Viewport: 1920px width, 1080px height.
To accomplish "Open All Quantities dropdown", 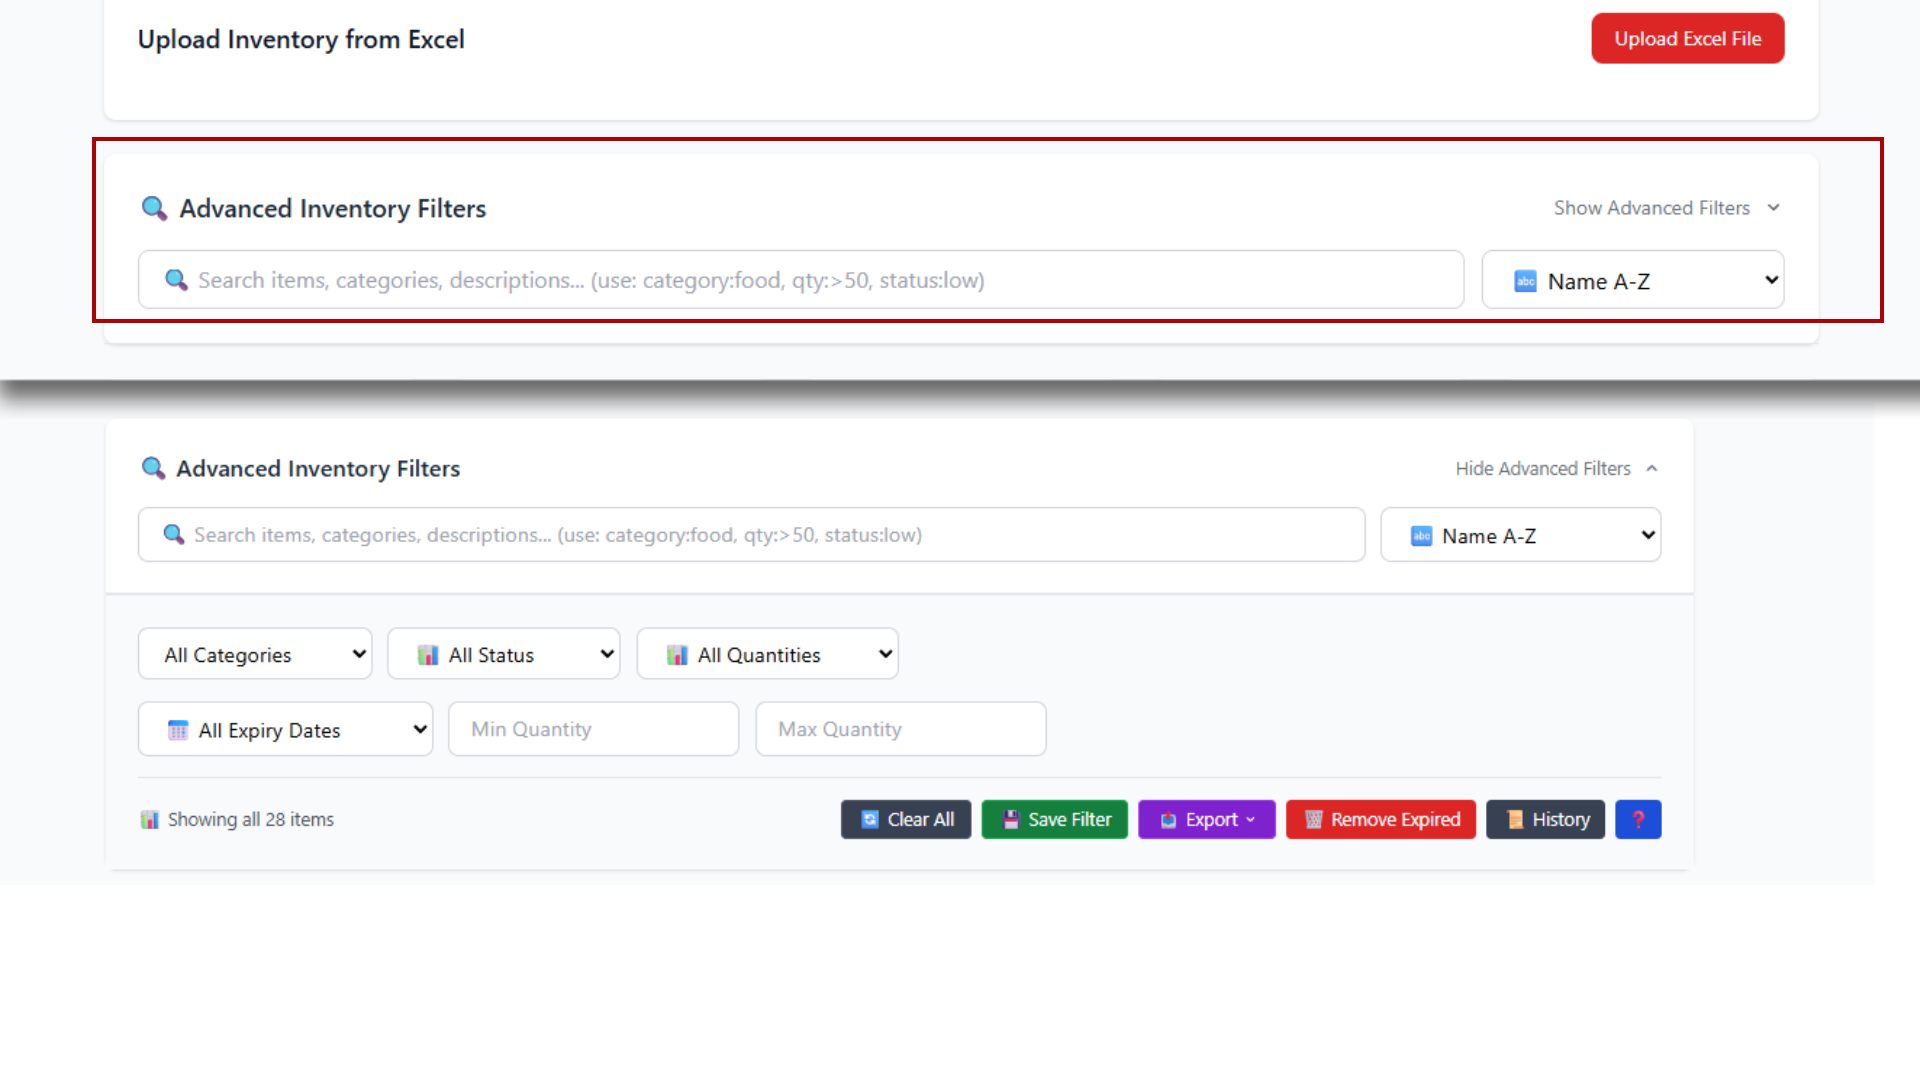I will [767, 654].
